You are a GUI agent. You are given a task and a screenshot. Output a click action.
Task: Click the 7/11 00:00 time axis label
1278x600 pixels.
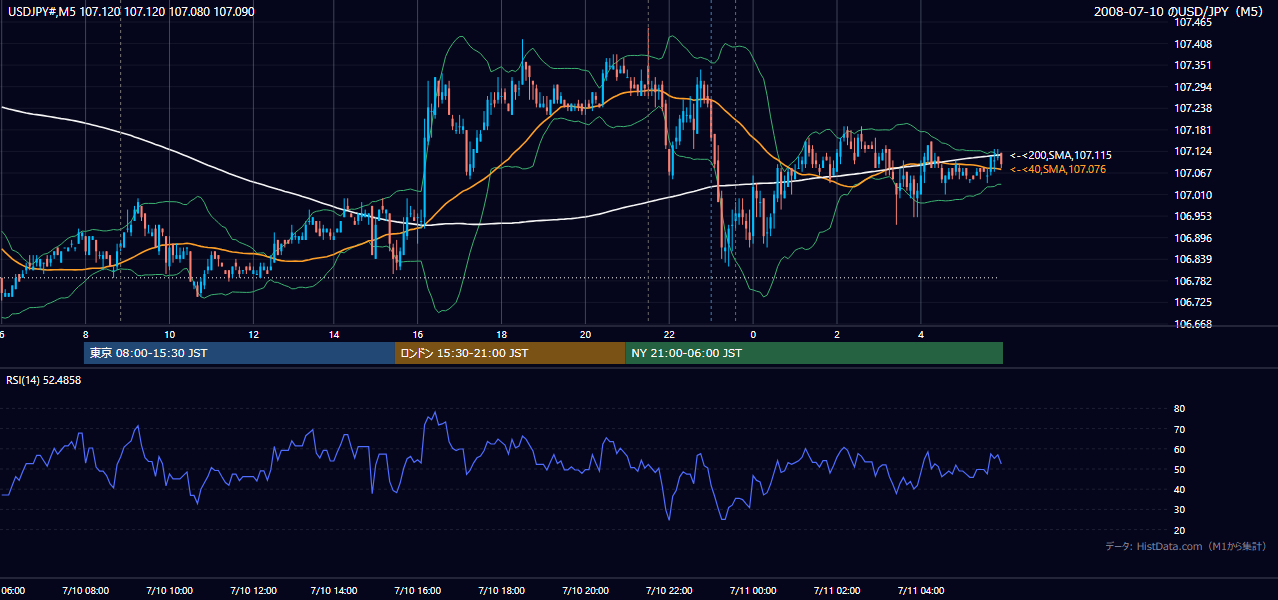[754, 591]
